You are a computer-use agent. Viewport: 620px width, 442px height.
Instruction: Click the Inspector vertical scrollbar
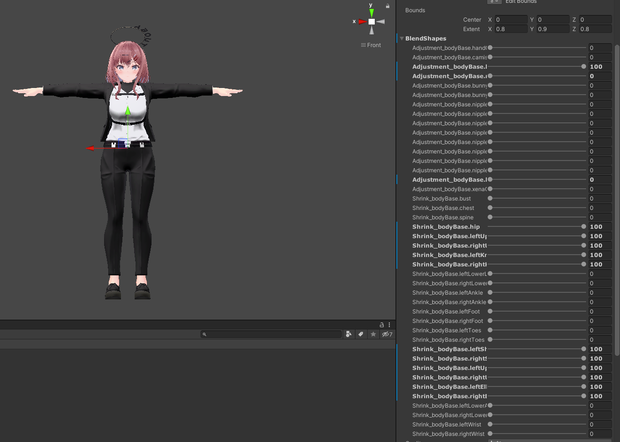pos(618,200)
